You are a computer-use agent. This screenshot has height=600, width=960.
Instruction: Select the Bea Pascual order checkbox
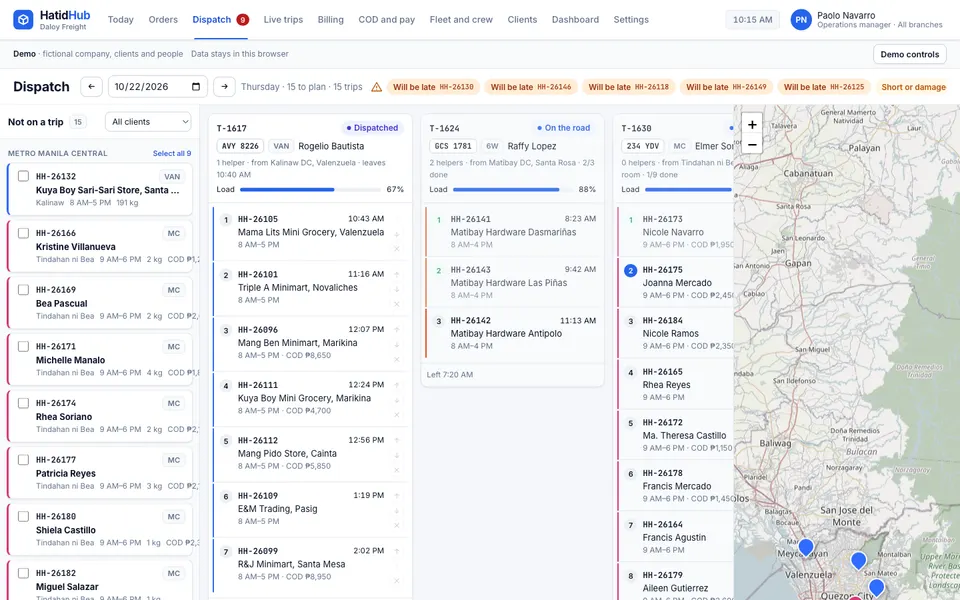[23, 290]
